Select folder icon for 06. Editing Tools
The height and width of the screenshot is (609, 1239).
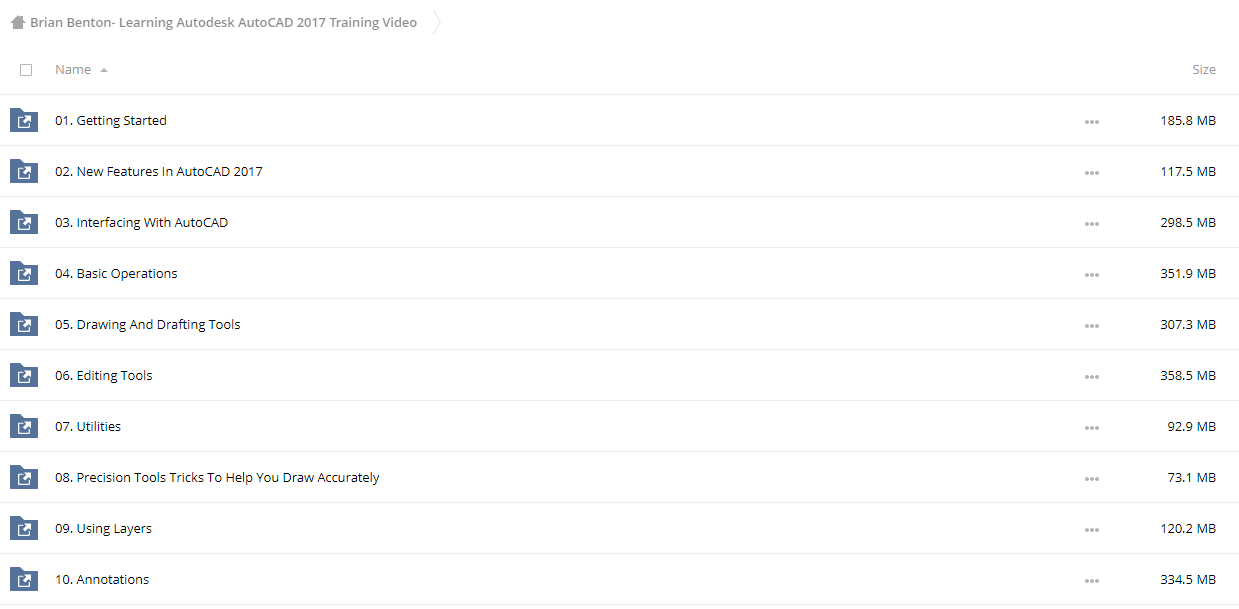24,375
